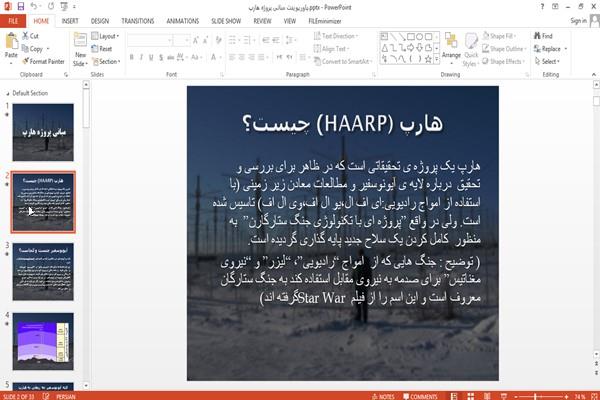Start Slide Show from the status bar icon
The height and width of the screenshot is (400, 600).
point(504,396)
